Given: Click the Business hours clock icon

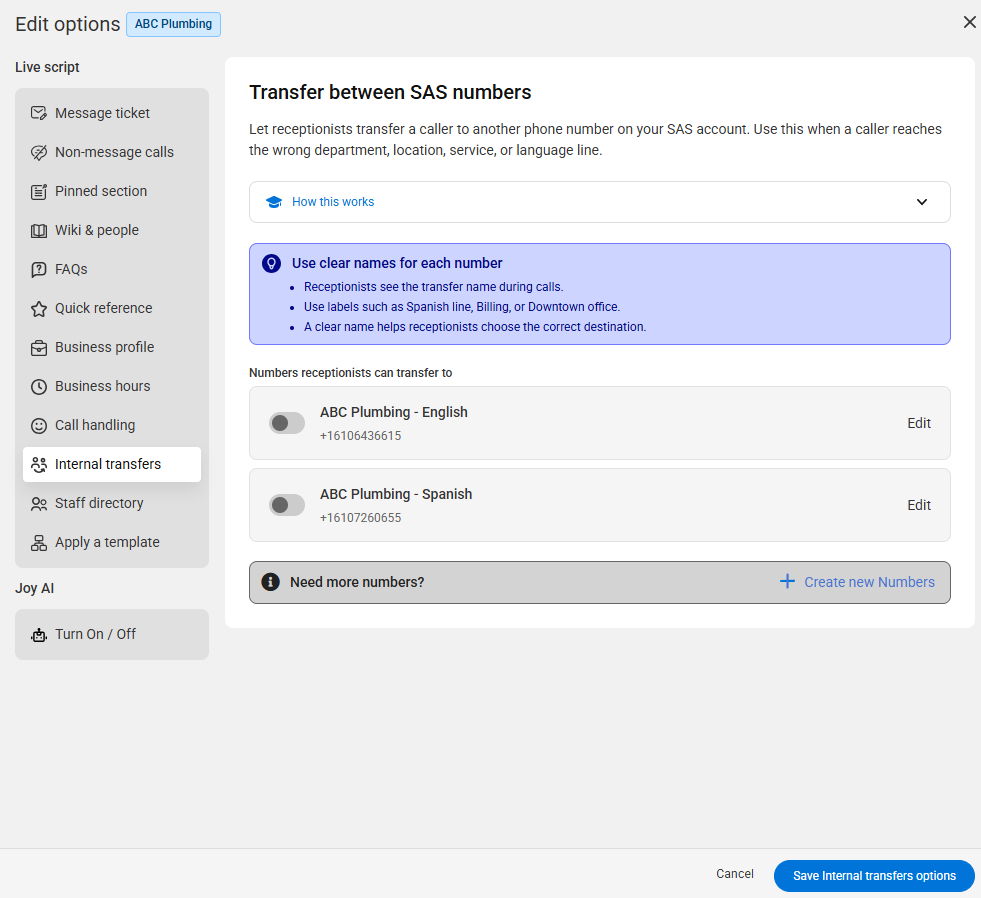Looking at the screenshot, I should 39,387.
